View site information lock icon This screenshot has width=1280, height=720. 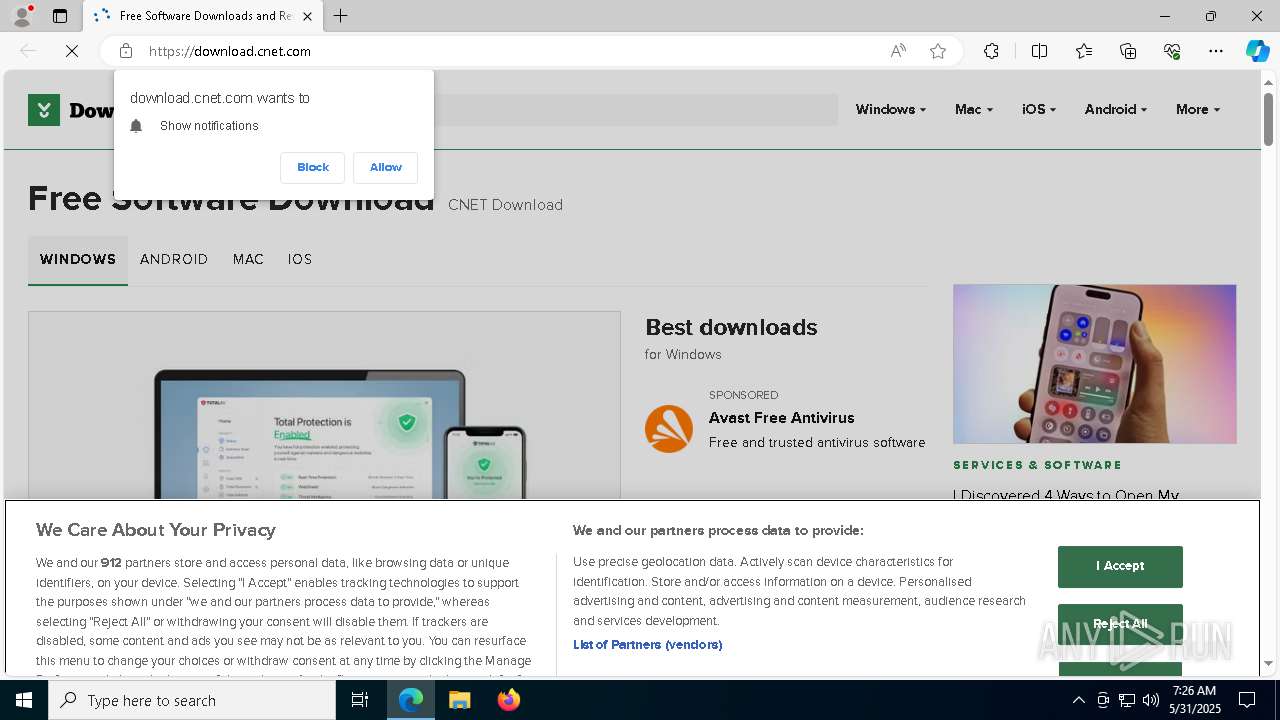126,51
